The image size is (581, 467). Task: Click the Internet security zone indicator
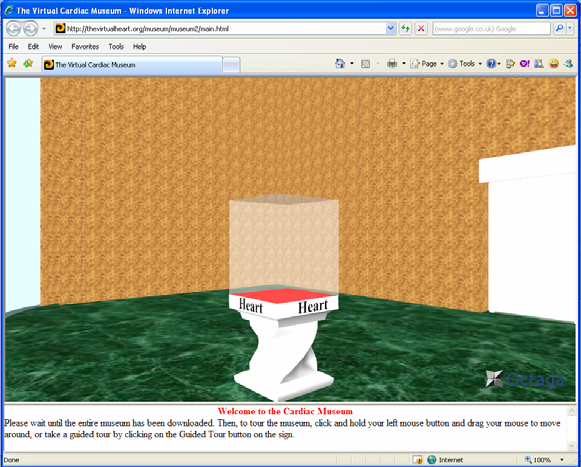pos(445,460)
